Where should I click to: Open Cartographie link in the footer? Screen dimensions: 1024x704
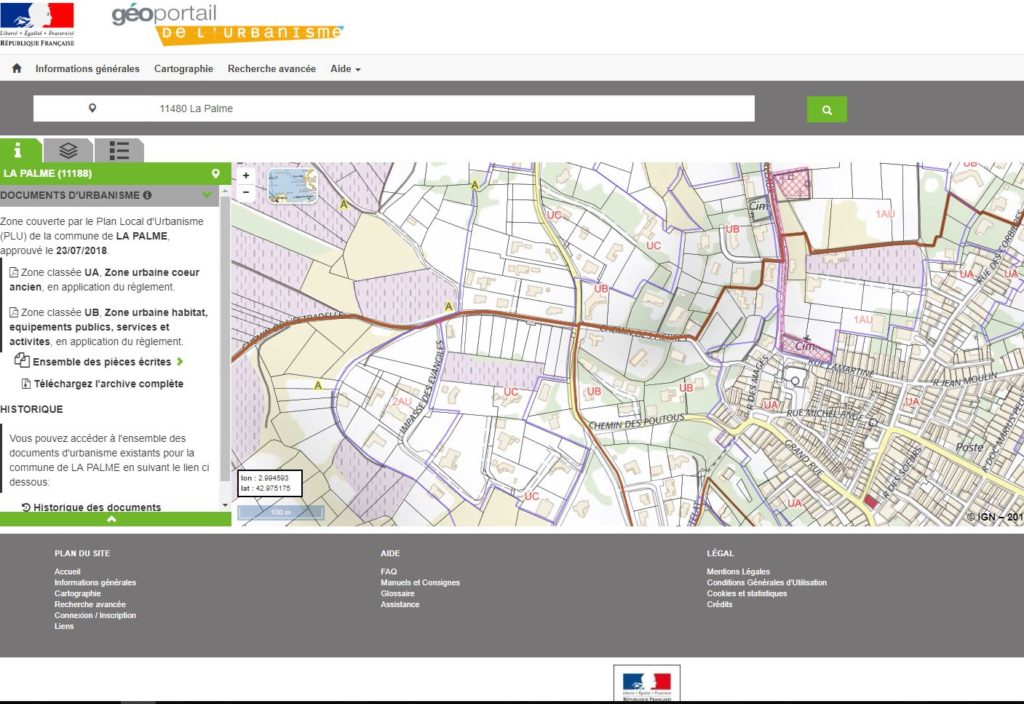(78, 594)
